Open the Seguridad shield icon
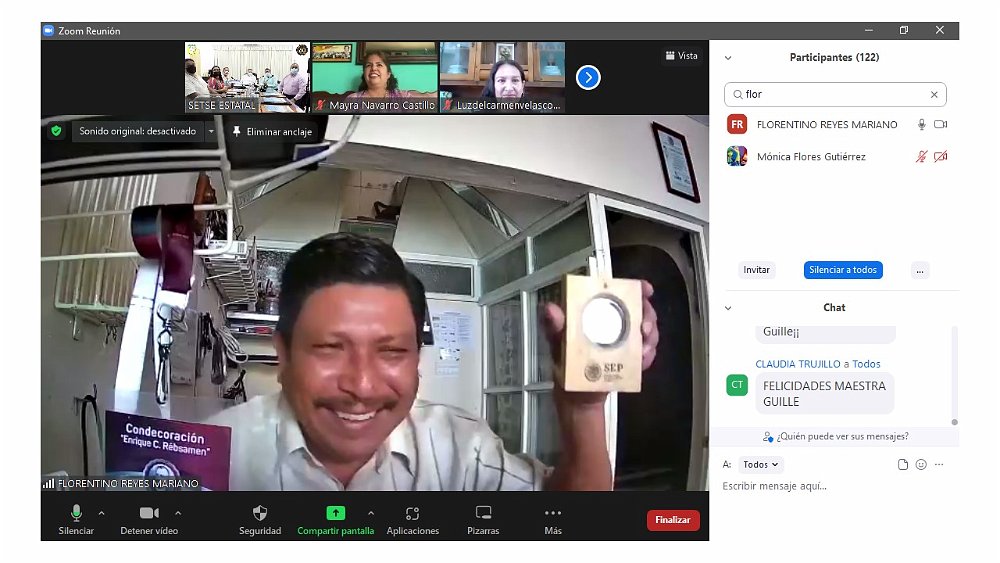Viewport: 1000px width, 563px height. click(x=260, y=514)
